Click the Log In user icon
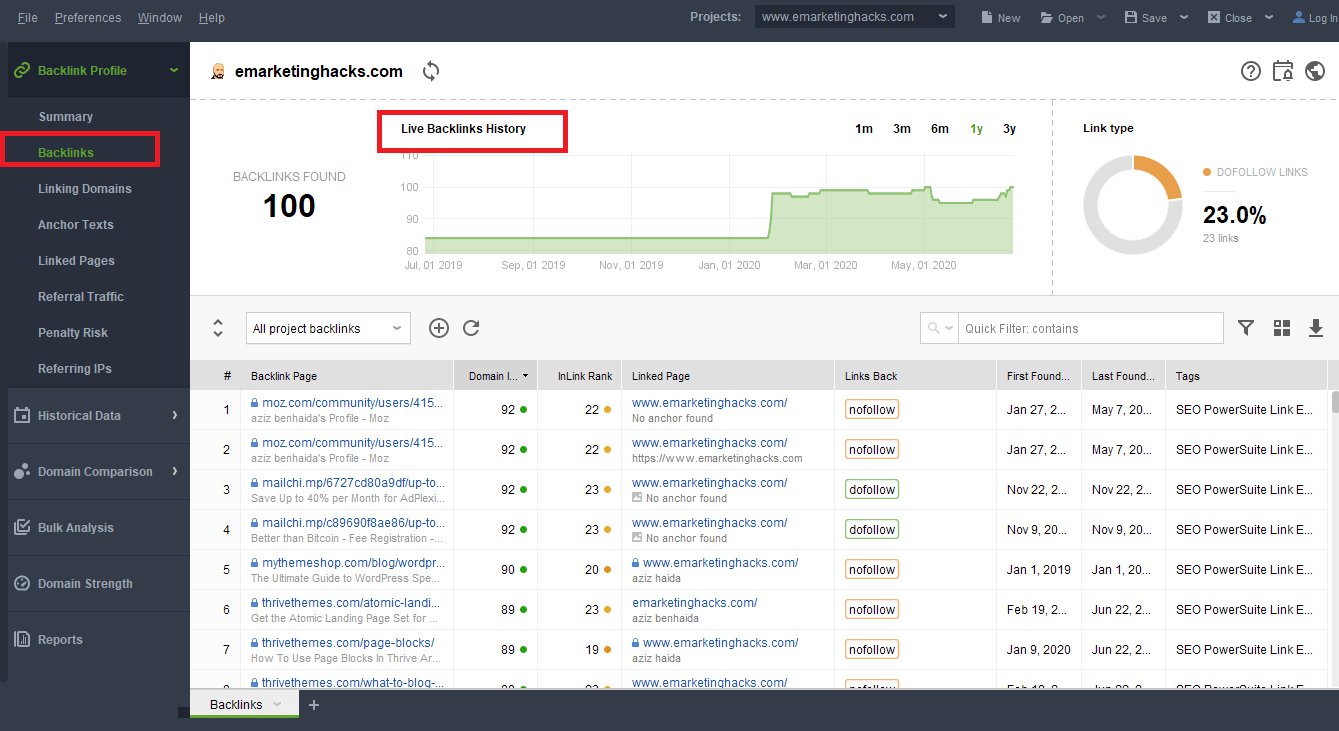The width and height of the screenshot is (1339, 731). 1298,17
